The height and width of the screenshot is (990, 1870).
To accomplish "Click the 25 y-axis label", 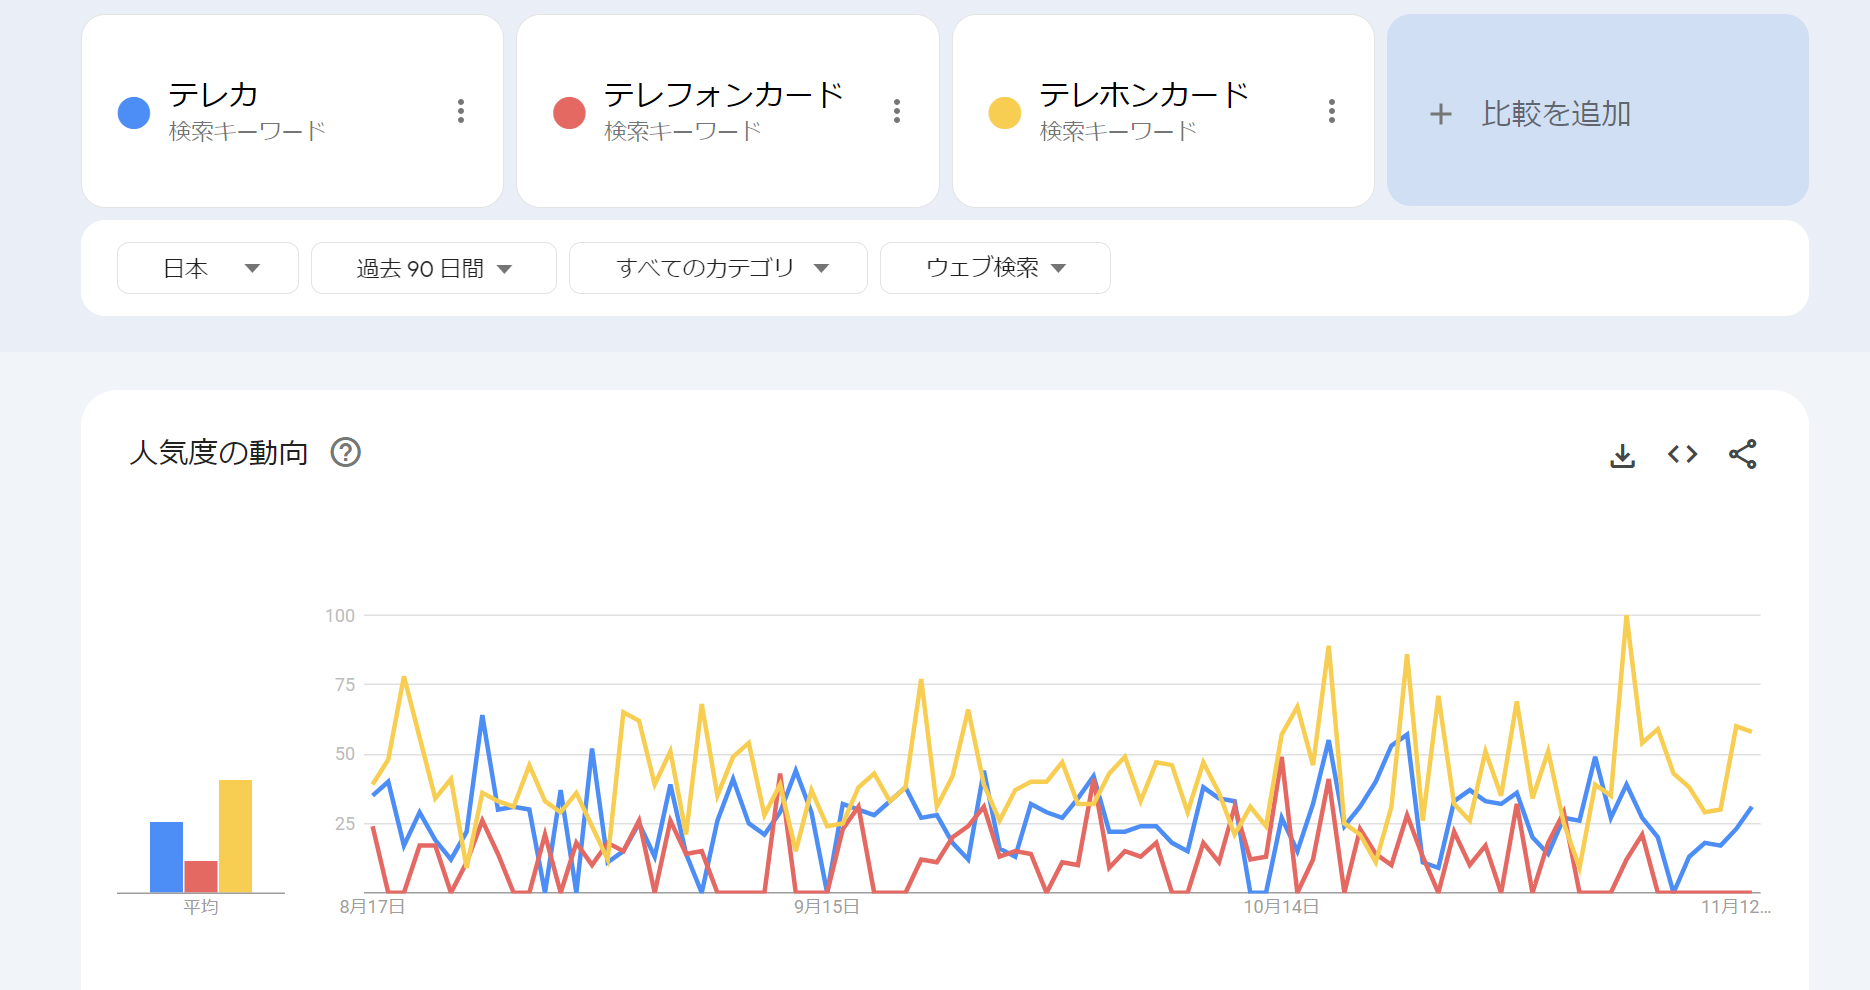I will [x=345, y=824].
